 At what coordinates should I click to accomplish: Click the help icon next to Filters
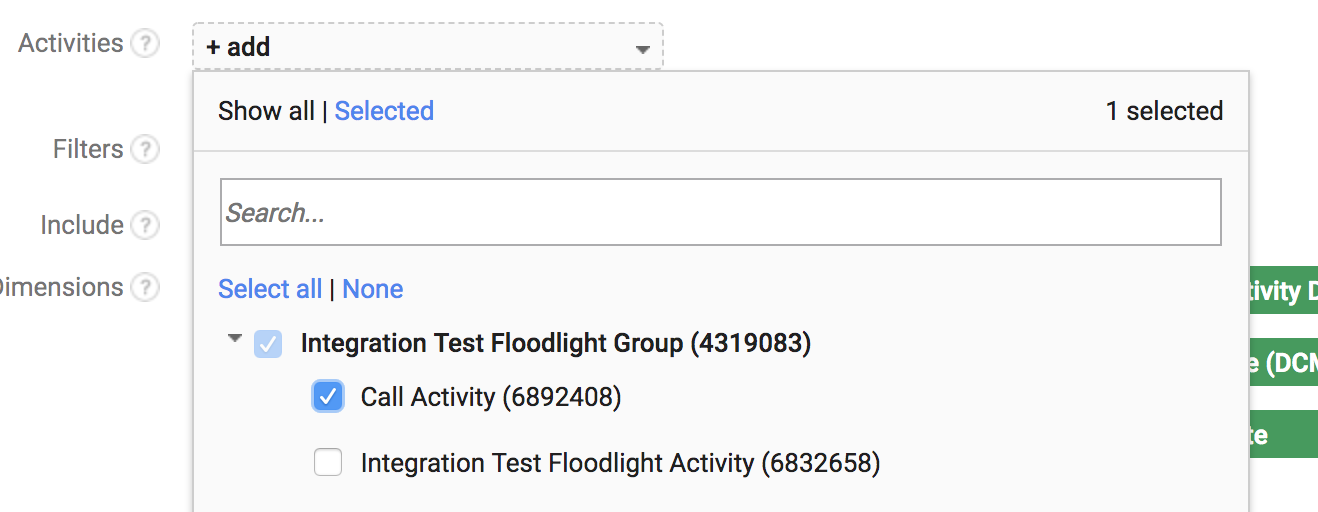tap(146, 150)
